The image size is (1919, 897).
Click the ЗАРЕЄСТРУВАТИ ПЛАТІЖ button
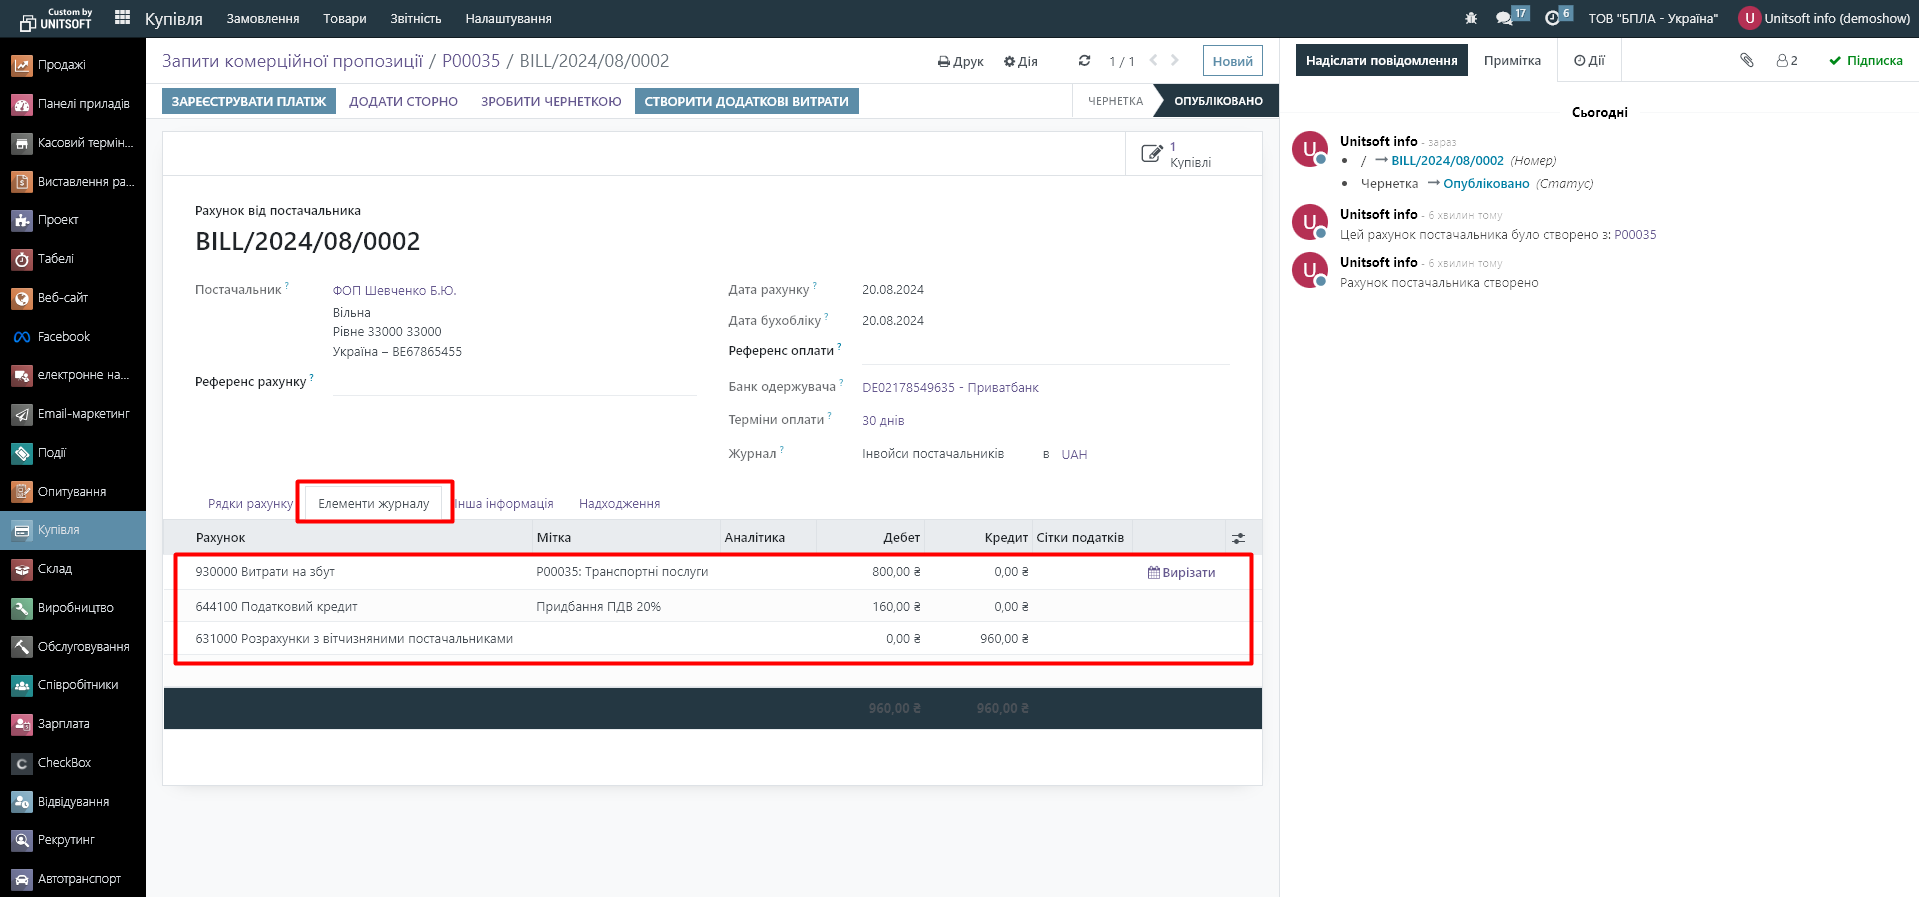(x=249, y=101)
